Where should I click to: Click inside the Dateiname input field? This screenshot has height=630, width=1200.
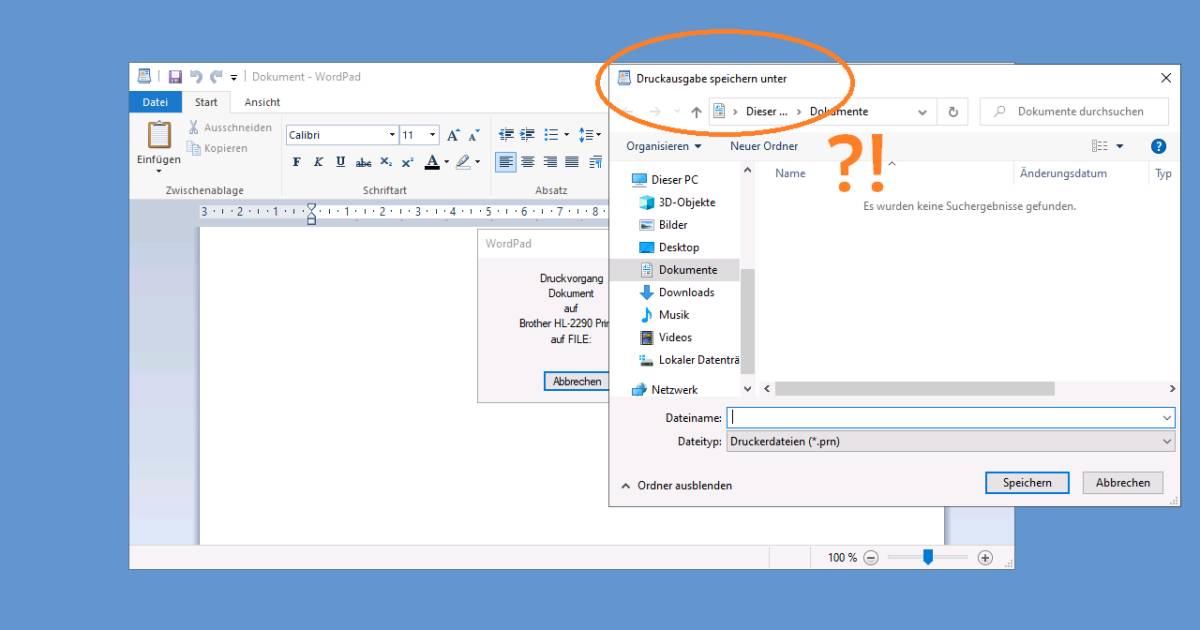pos(900,417)
